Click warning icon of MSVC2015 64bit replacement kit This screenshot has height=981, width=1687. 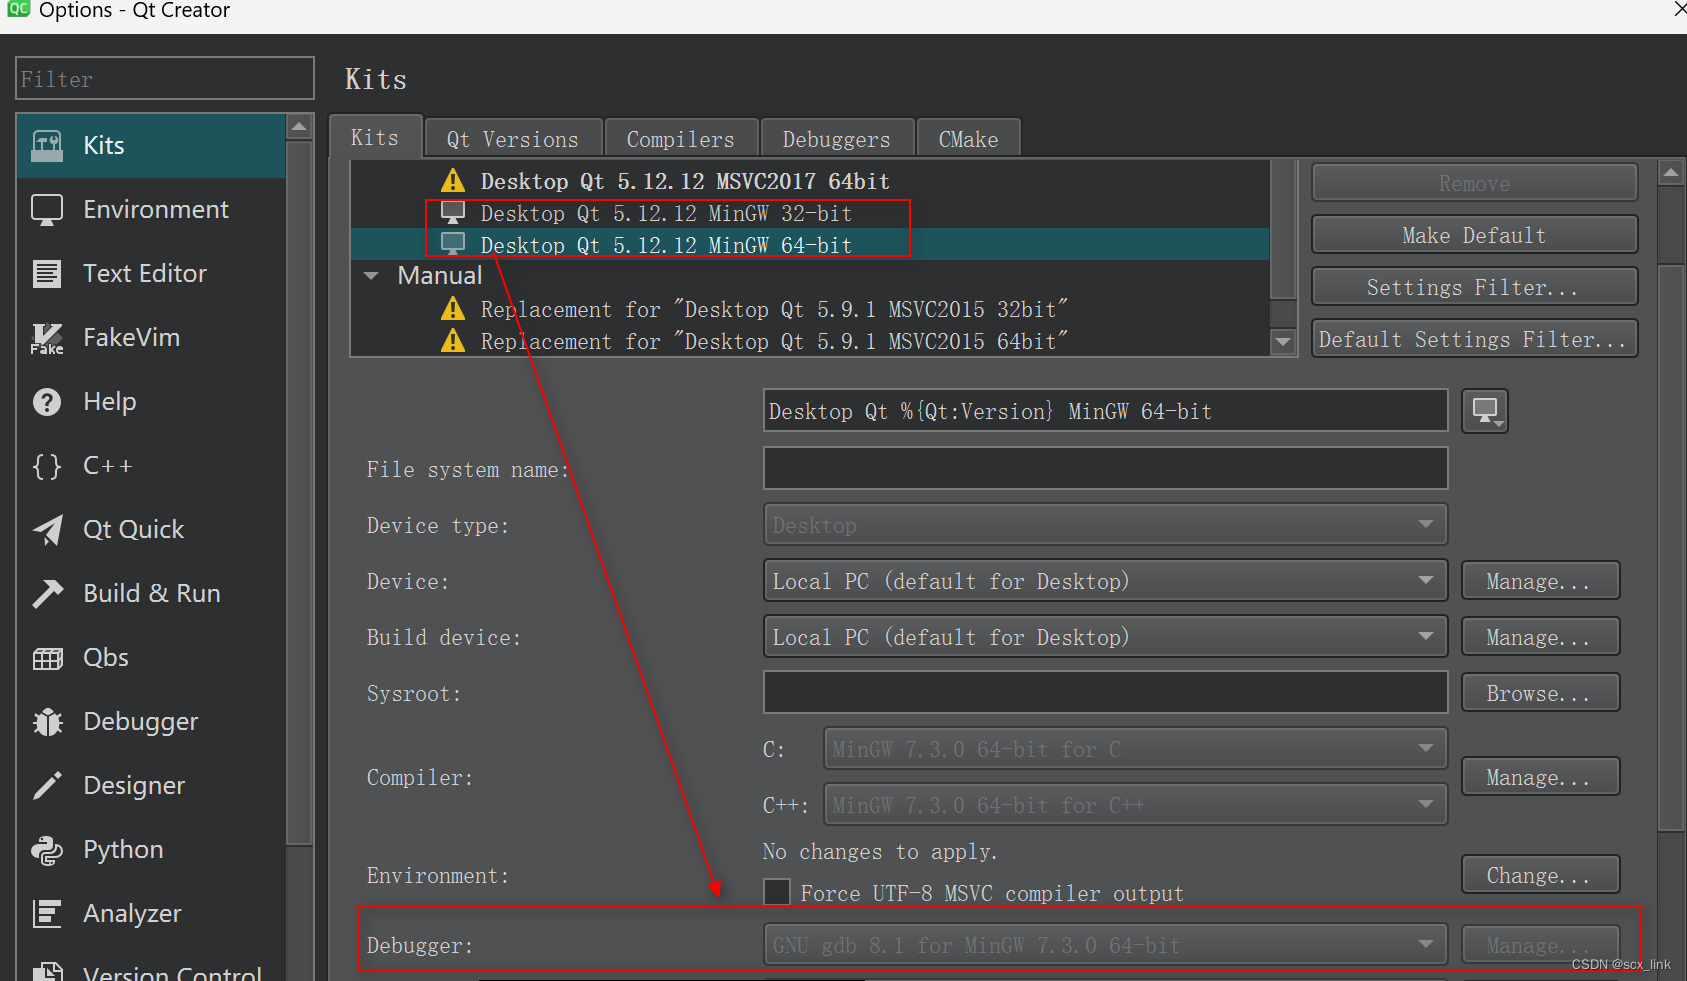click(x=453, y=341)
